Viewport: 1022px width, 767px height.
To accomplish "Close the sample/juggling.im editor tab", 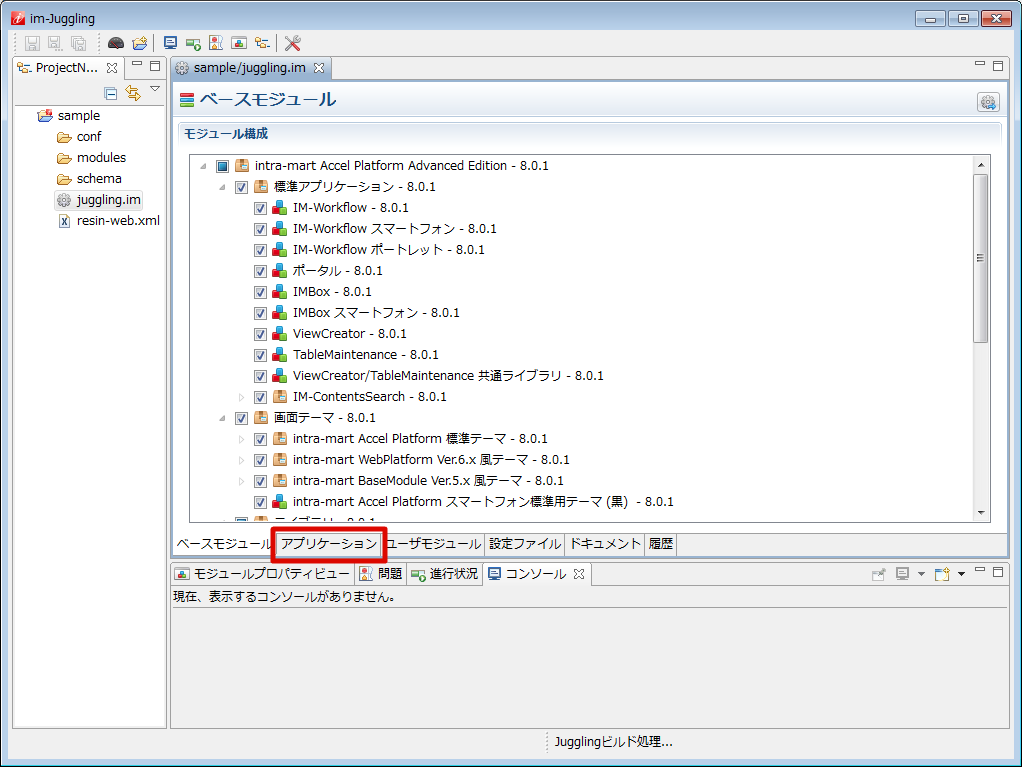I will [319, 68].
